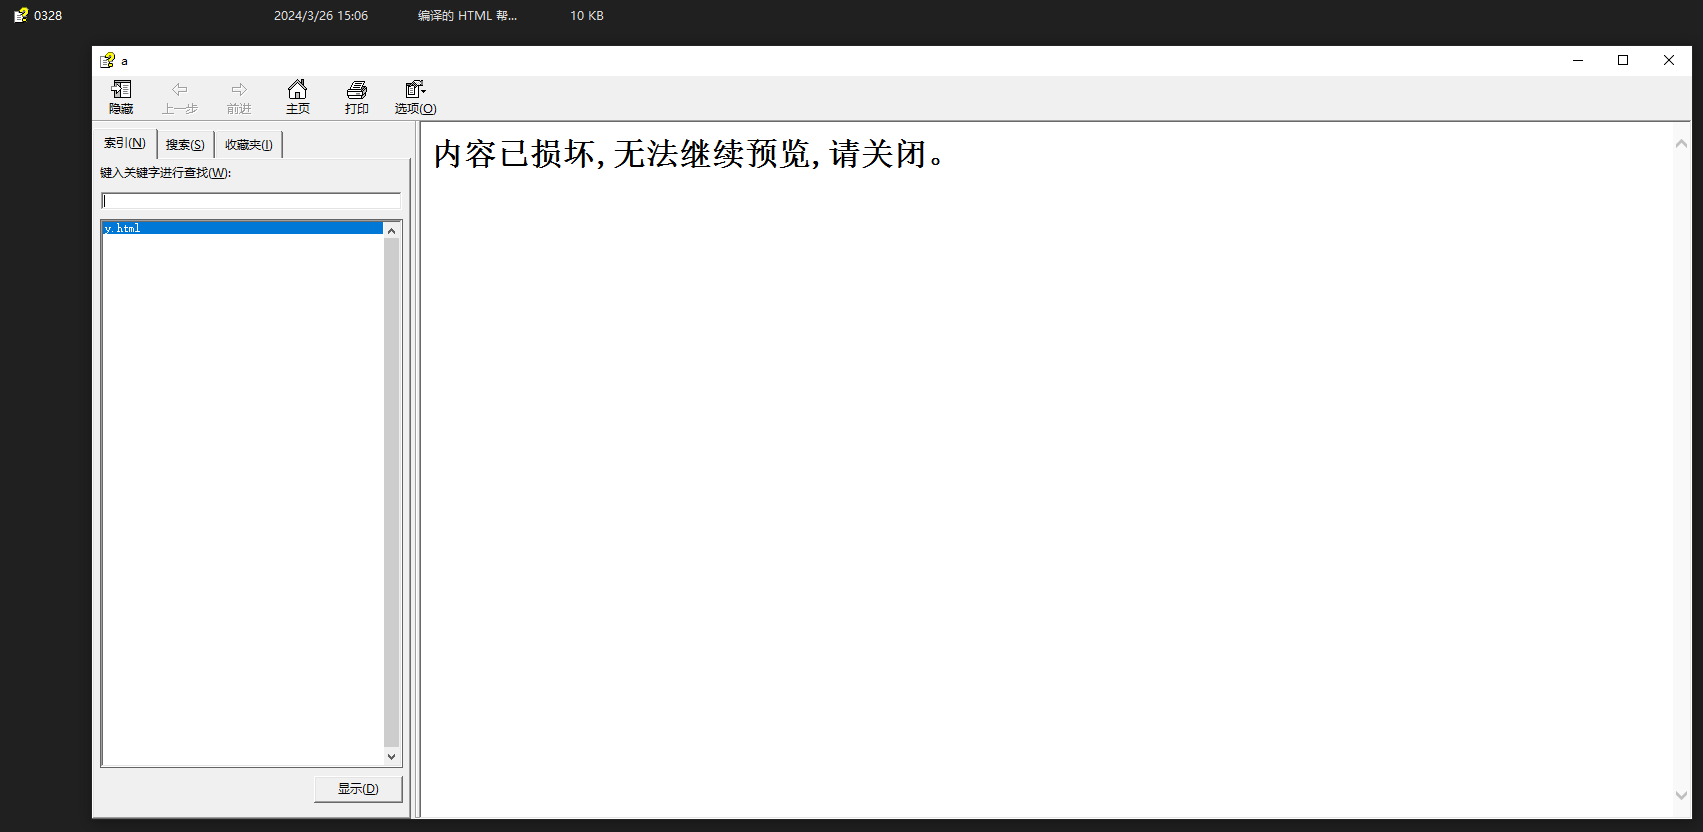This screenshot has height=832, width=1703.
Task: Select the y.html index entry
Action: 242,228
